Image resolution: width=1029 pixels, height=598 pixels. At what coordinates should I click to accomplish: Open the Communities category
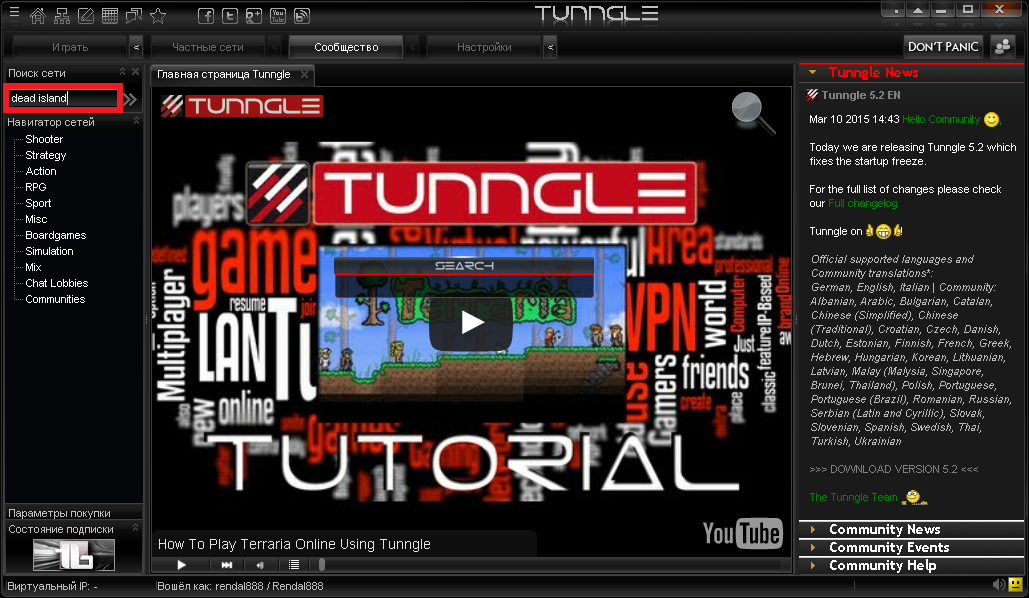pos(55,299)
